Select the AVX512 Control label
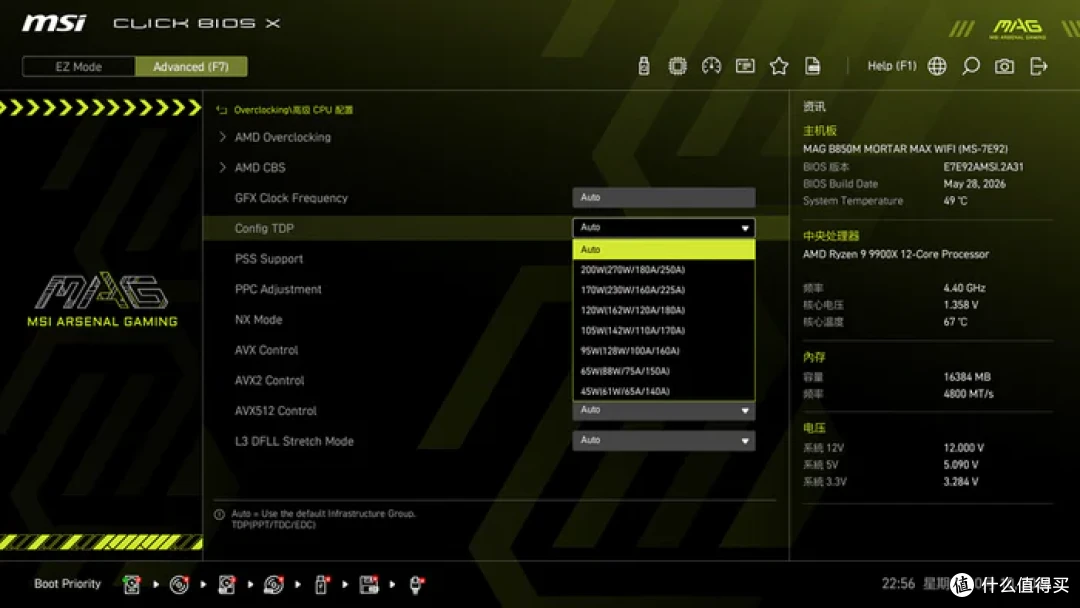This screenshot has height=608, width=1080. (x=276, y=410)
